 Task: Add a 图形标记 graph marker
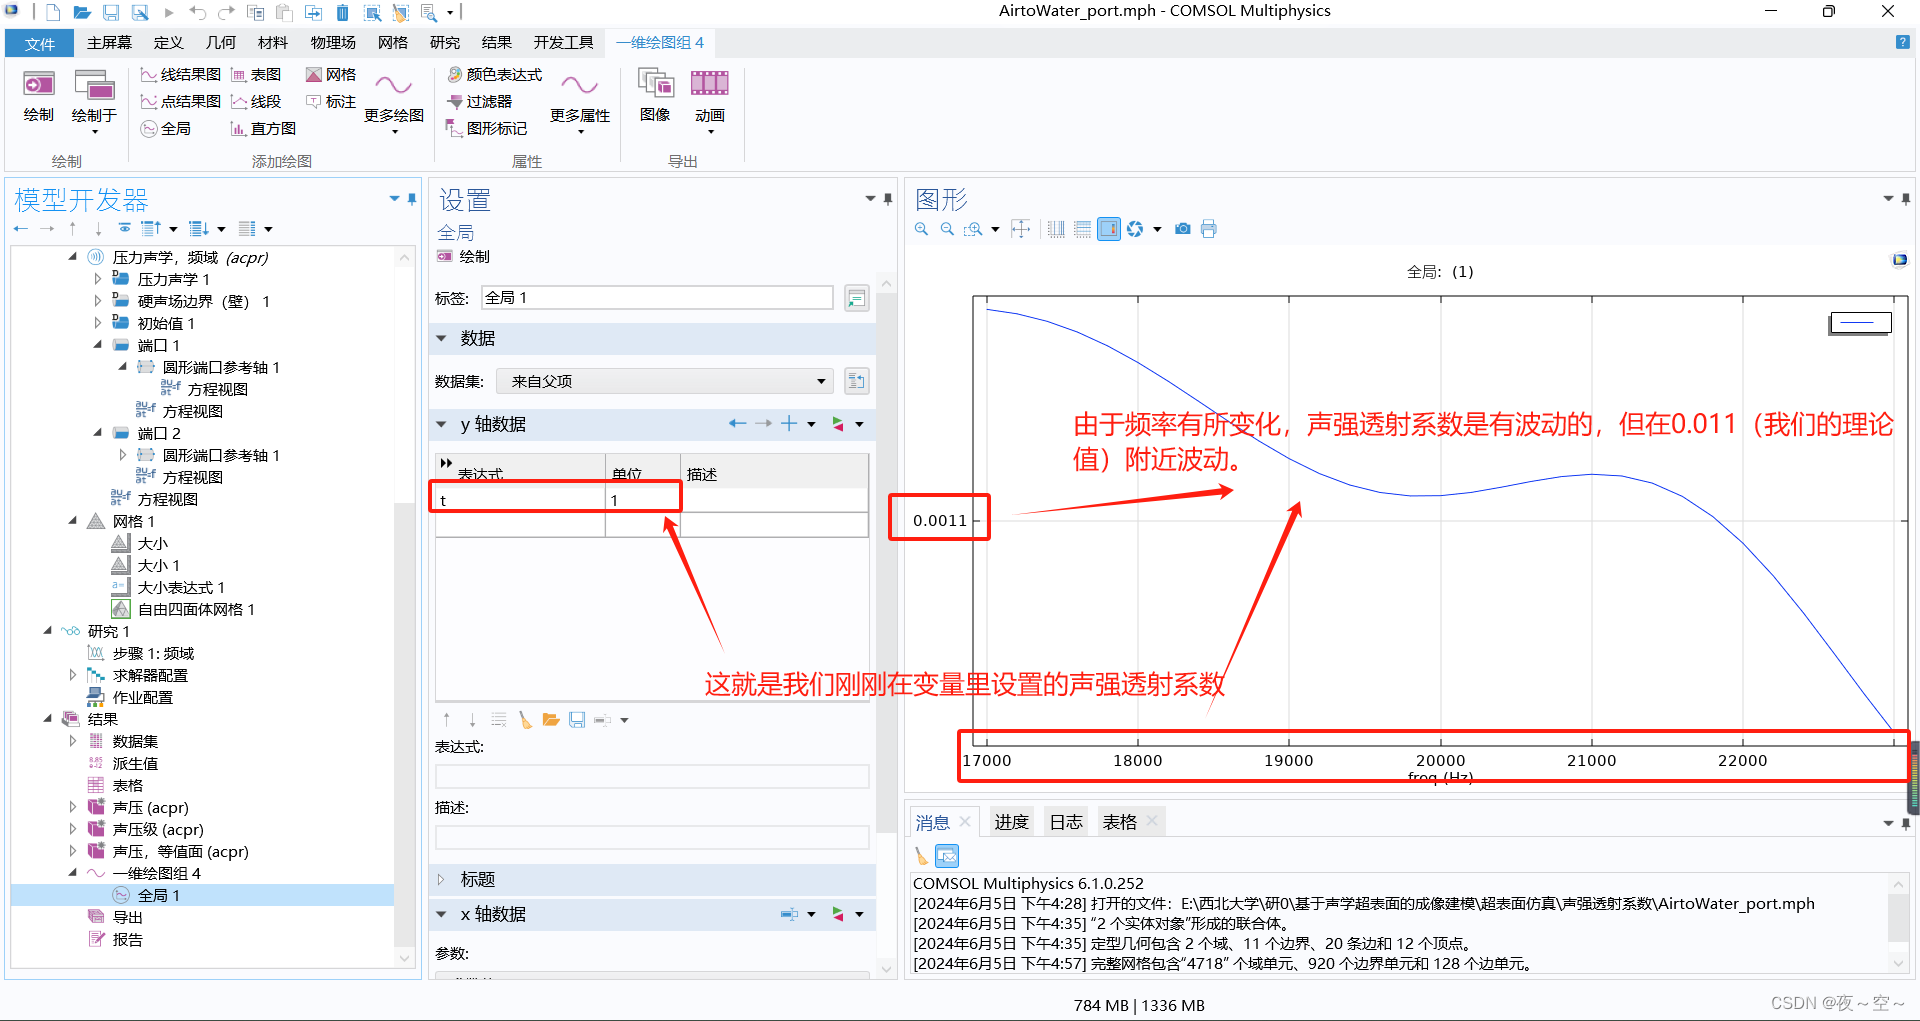pyautogui.click(x=487, y=129)
